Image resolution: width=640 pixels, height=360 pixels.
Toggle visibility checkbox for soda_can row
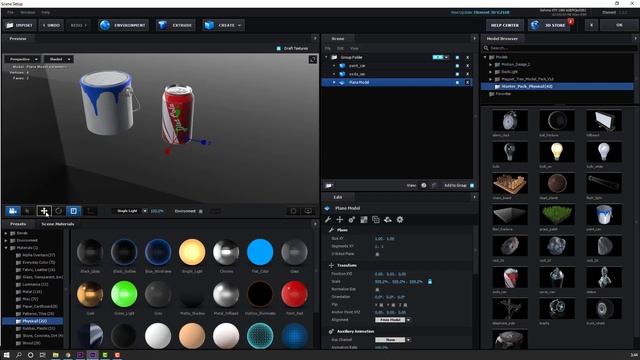click(x=457, y=74)
